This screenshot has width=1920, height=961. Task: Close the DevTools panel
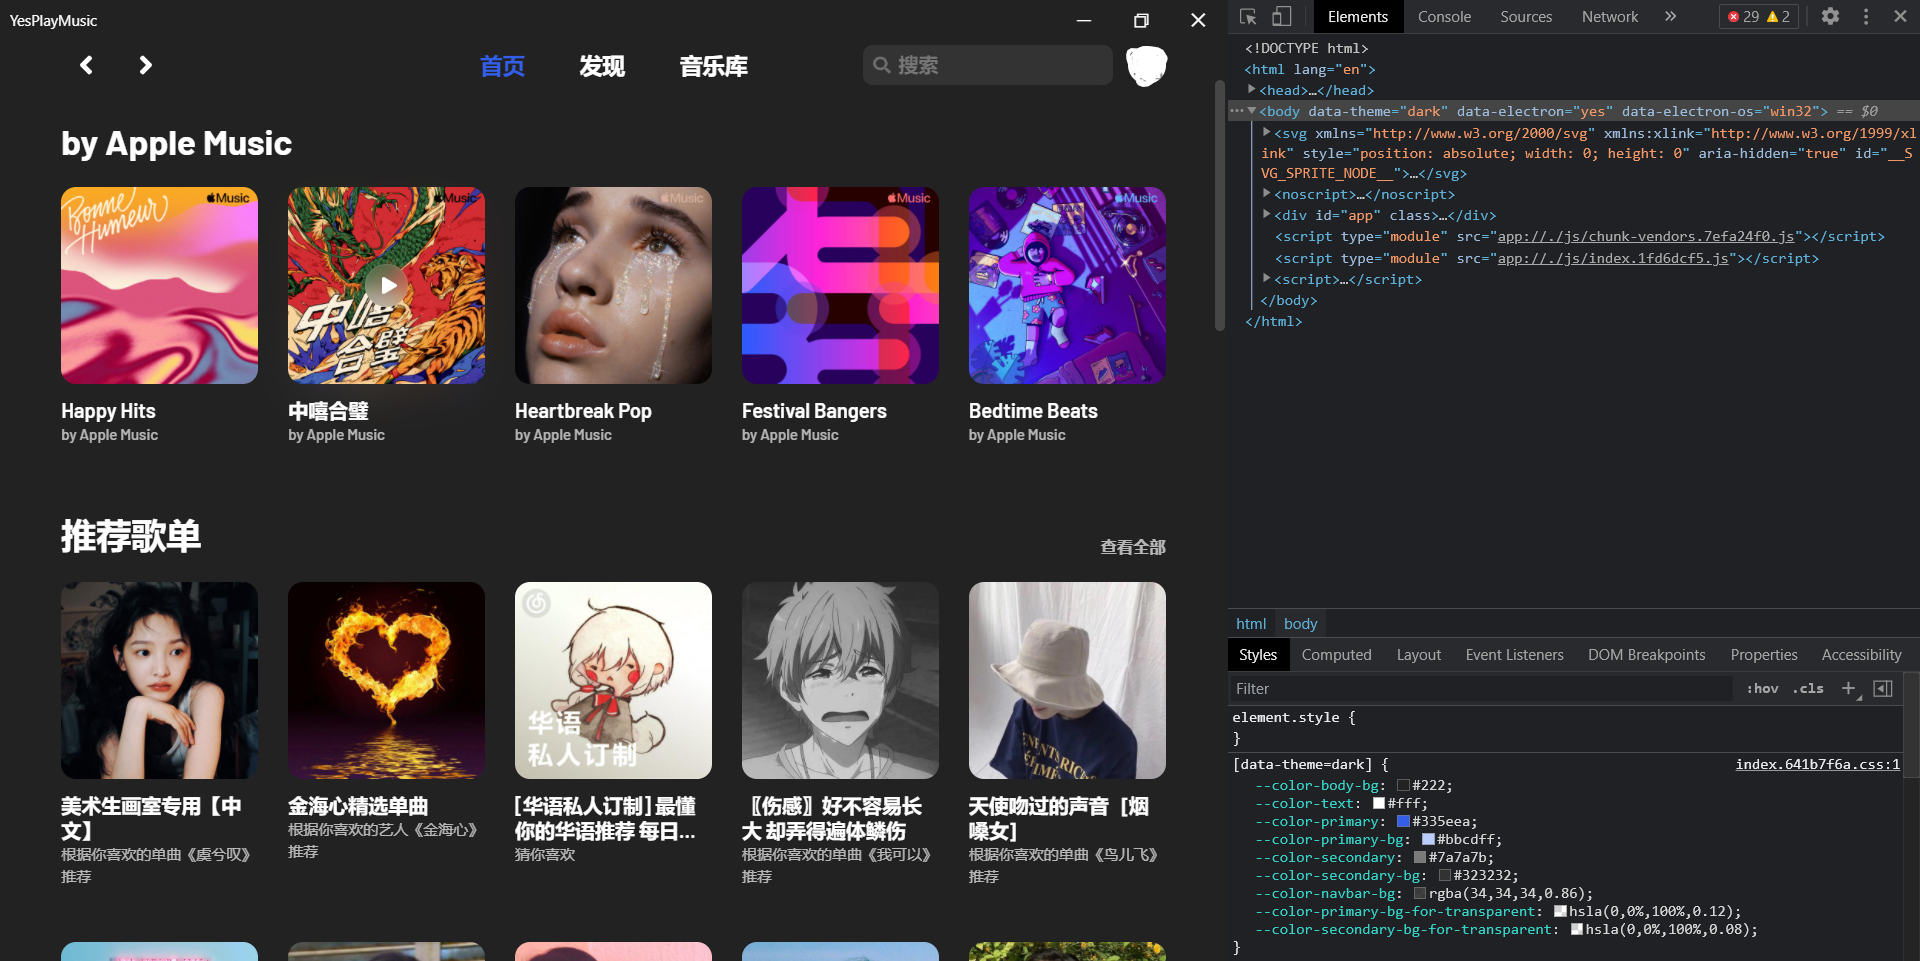(x=1900, y=16)
